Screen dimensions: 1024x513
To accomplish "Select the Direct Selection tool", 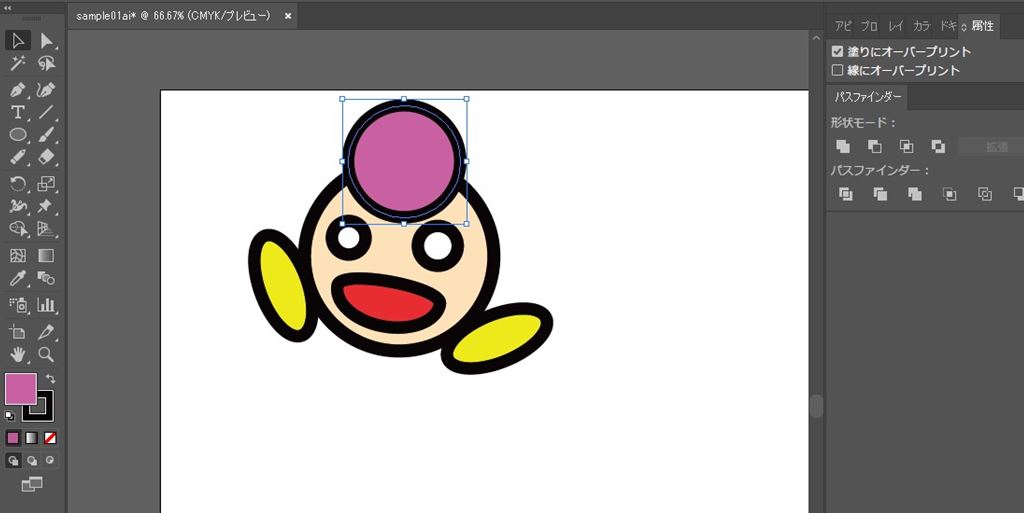I will point(46,40).
